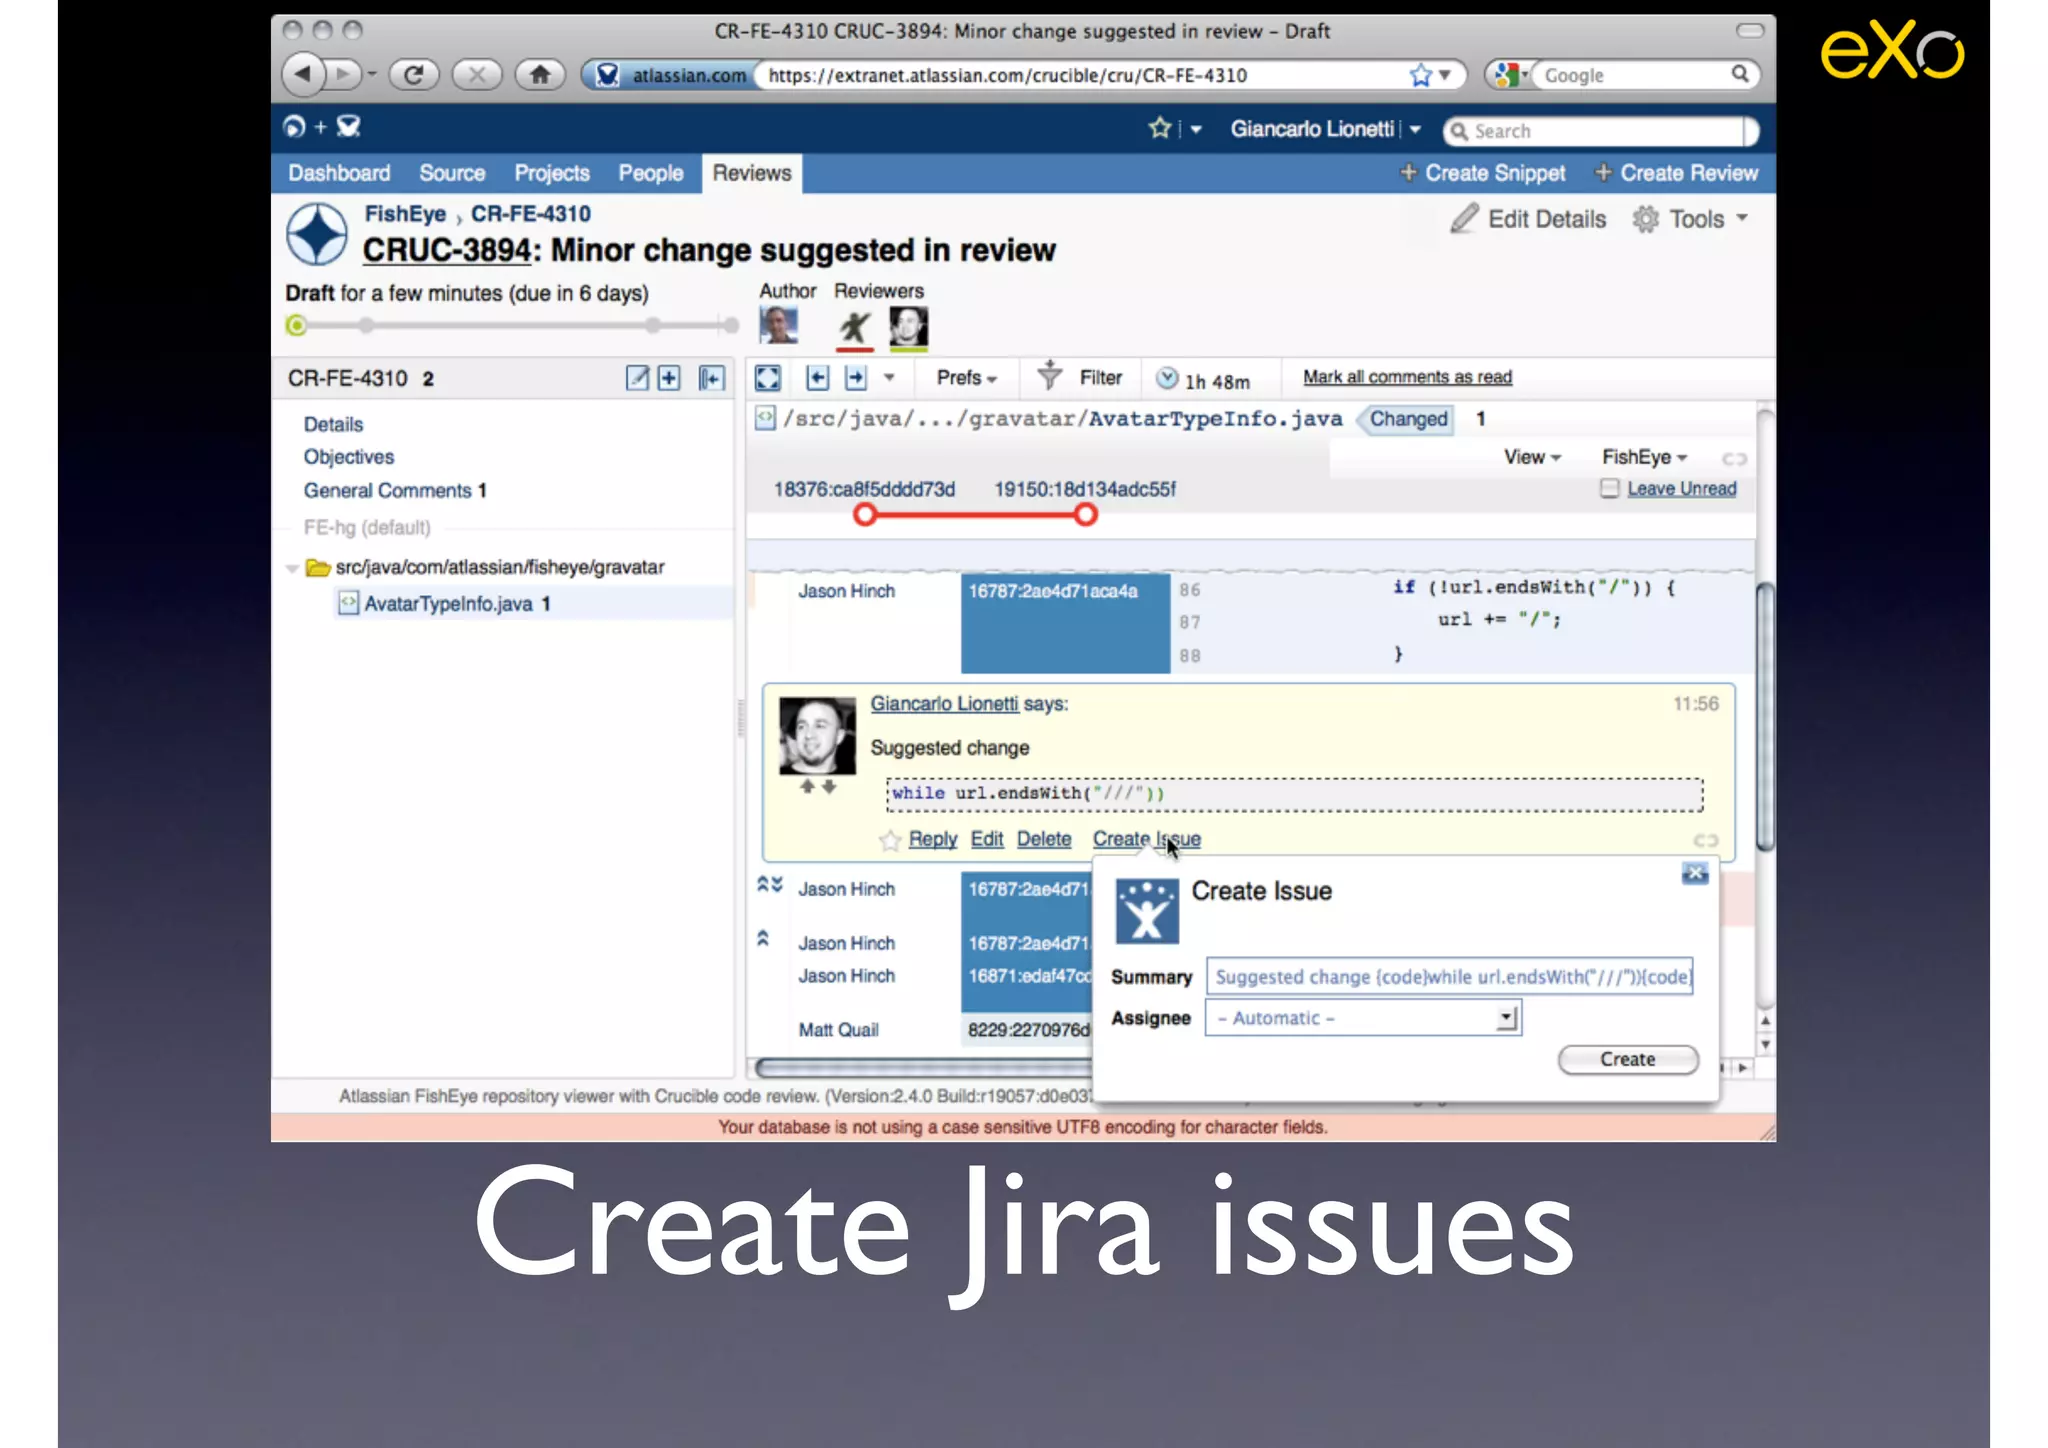Open the favourites dropdown arrow
The height and width of the screenshot is (1448, 2048).
(x=1196, y=129)
